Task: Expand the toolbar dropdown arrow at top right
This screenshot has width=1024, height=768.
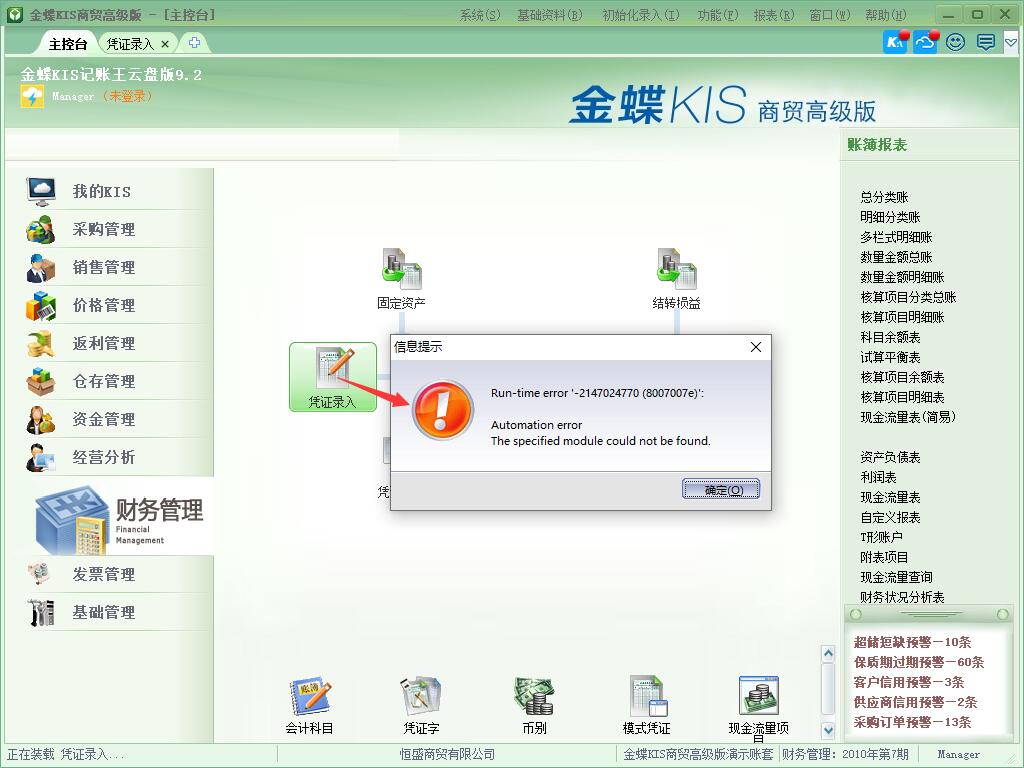Action: coord(1010,43)
